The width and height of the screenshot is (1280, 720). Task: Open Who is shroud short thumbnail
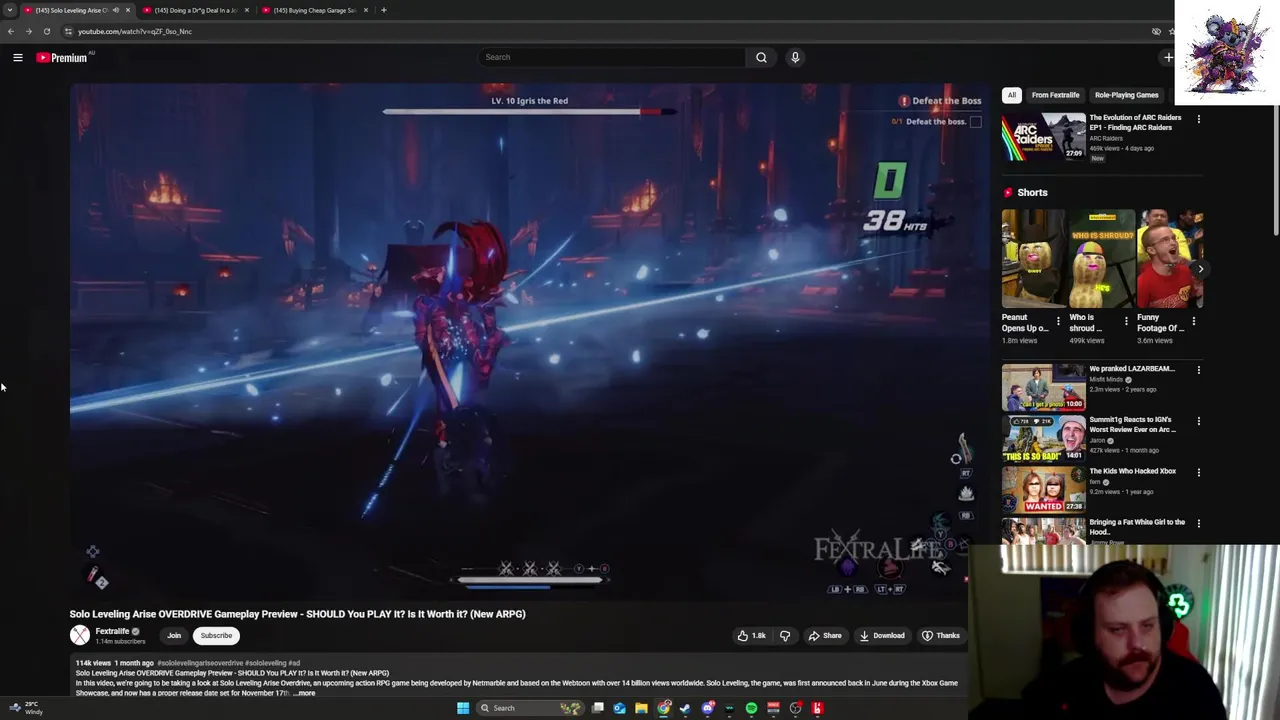(x=1102, y=258)
